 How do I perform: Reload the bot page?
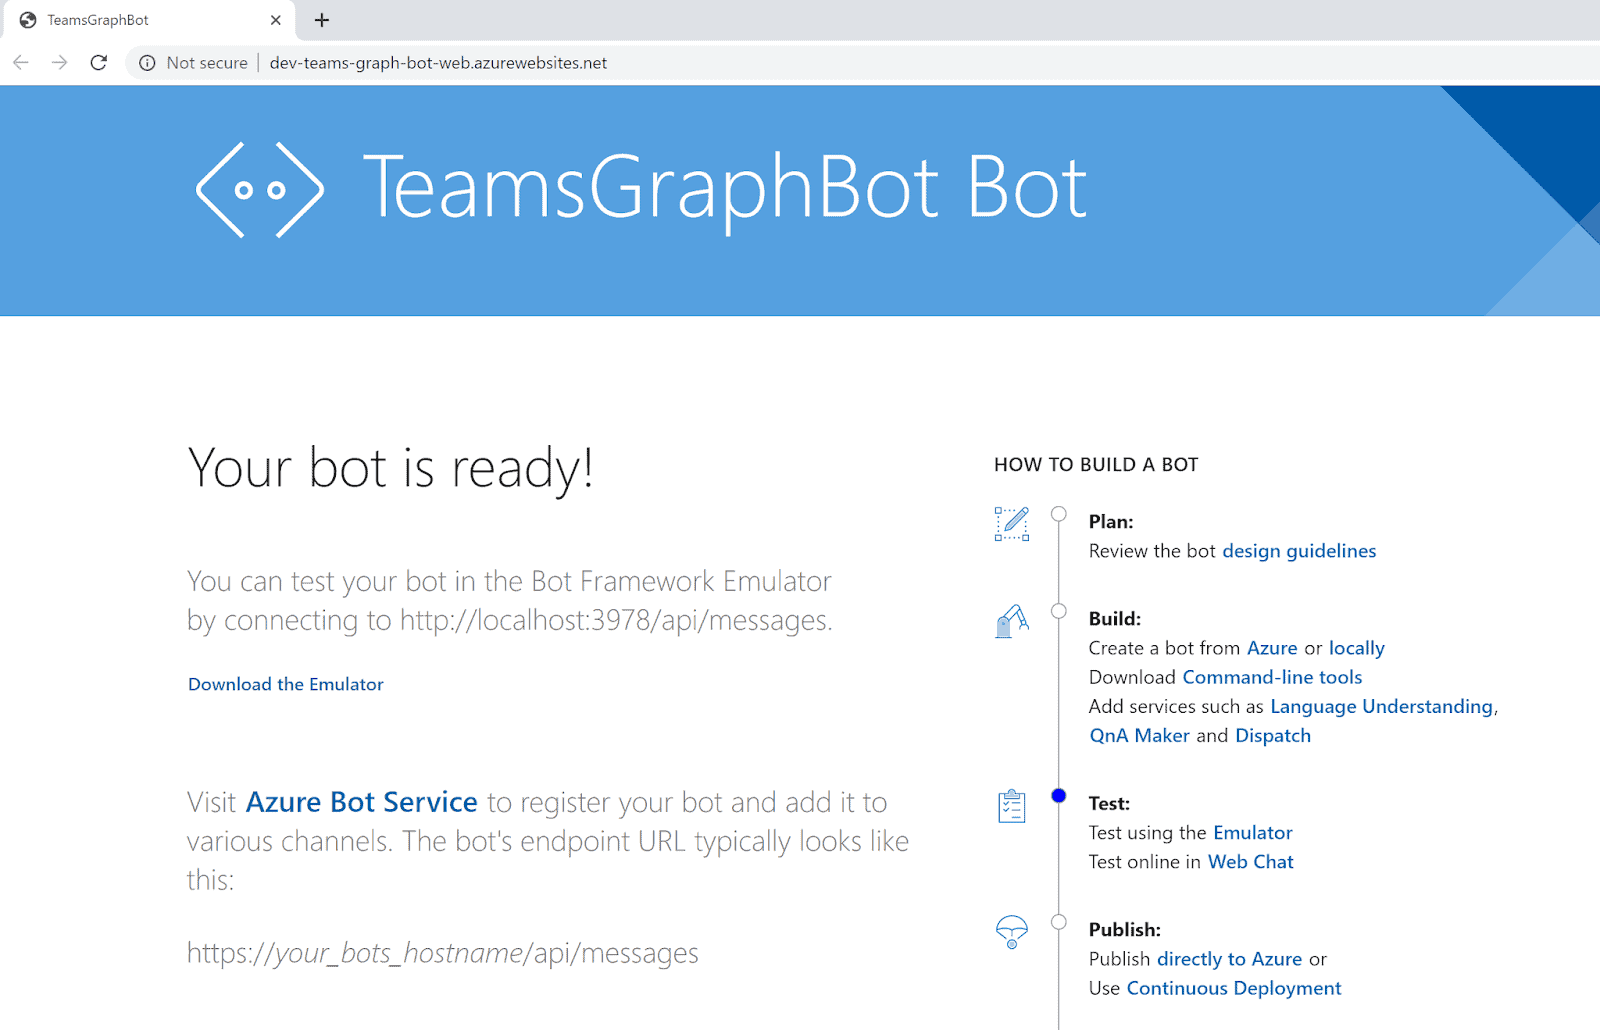pyautogui.click(x=98, y=62)
